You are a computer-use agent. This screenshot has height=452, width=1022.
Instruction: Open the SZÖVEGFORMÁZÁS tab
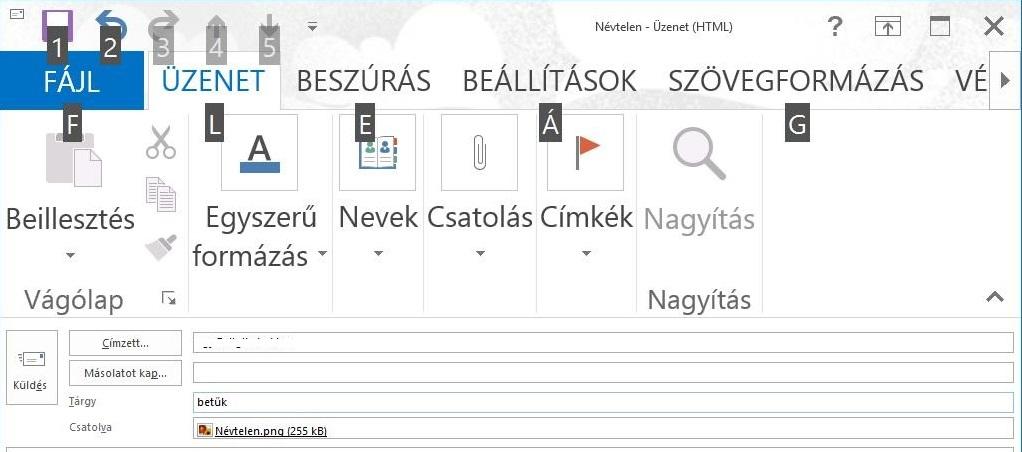tap(796, 81)
